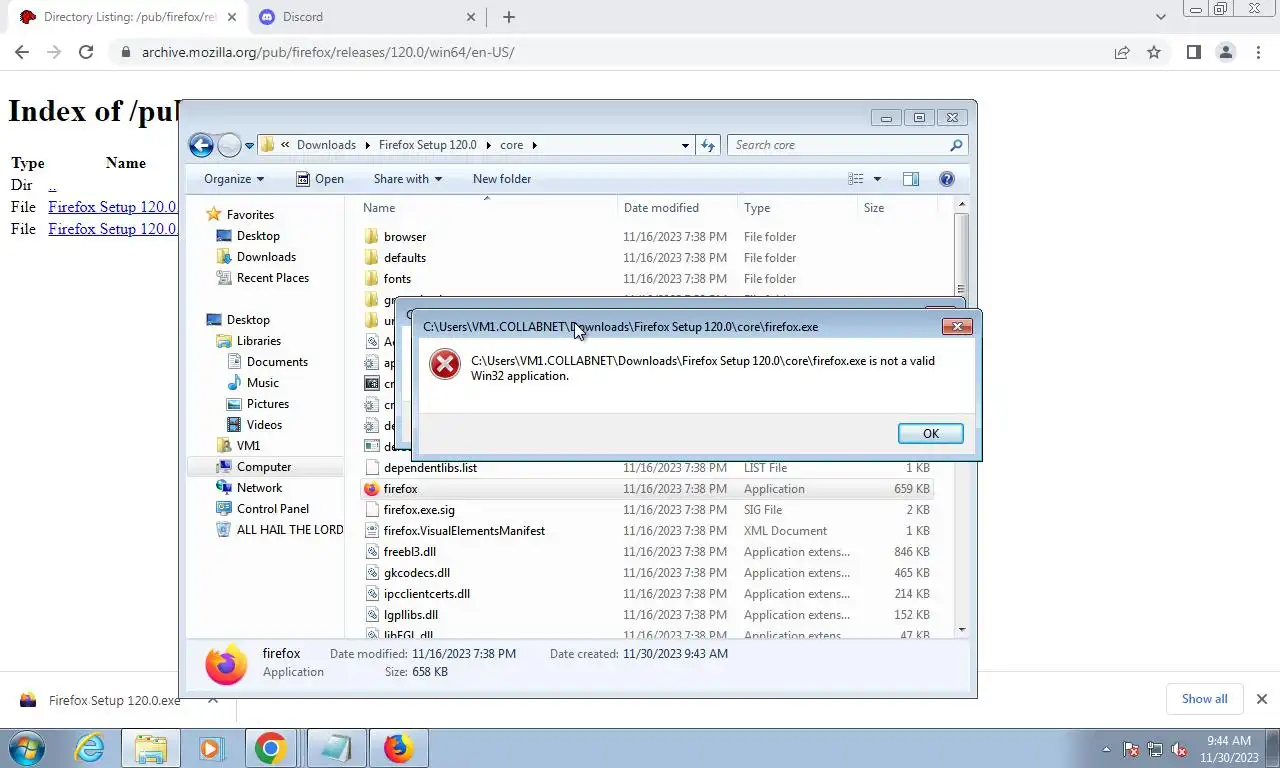The height and width of the screenshot is (768, 1280).
Task: Create a New folder
Action: [x=502, y=179]
